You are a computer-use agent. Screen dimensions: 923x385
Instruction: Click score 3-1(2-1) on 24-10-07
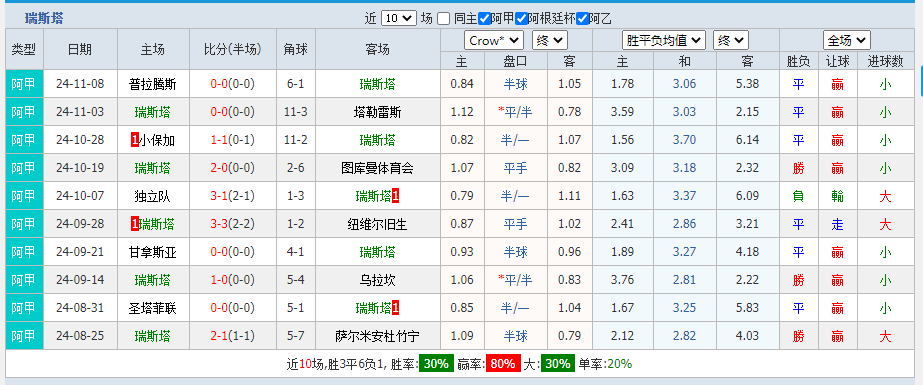point(233,197)
